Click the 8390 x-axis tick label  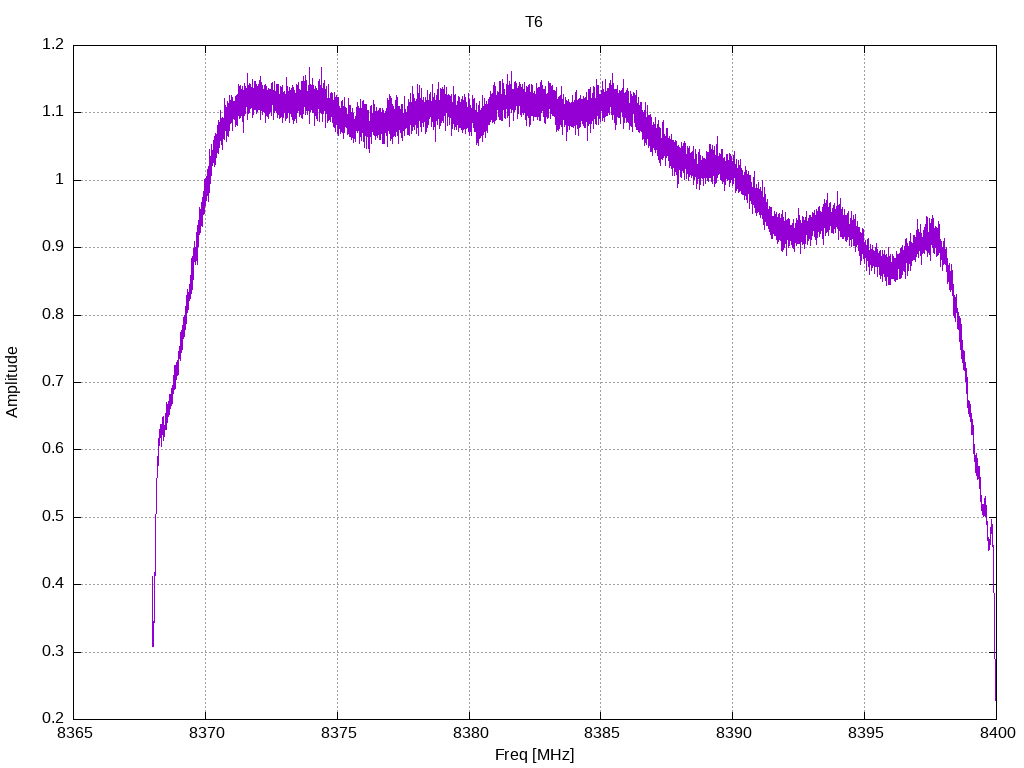[x=733, y=733]
